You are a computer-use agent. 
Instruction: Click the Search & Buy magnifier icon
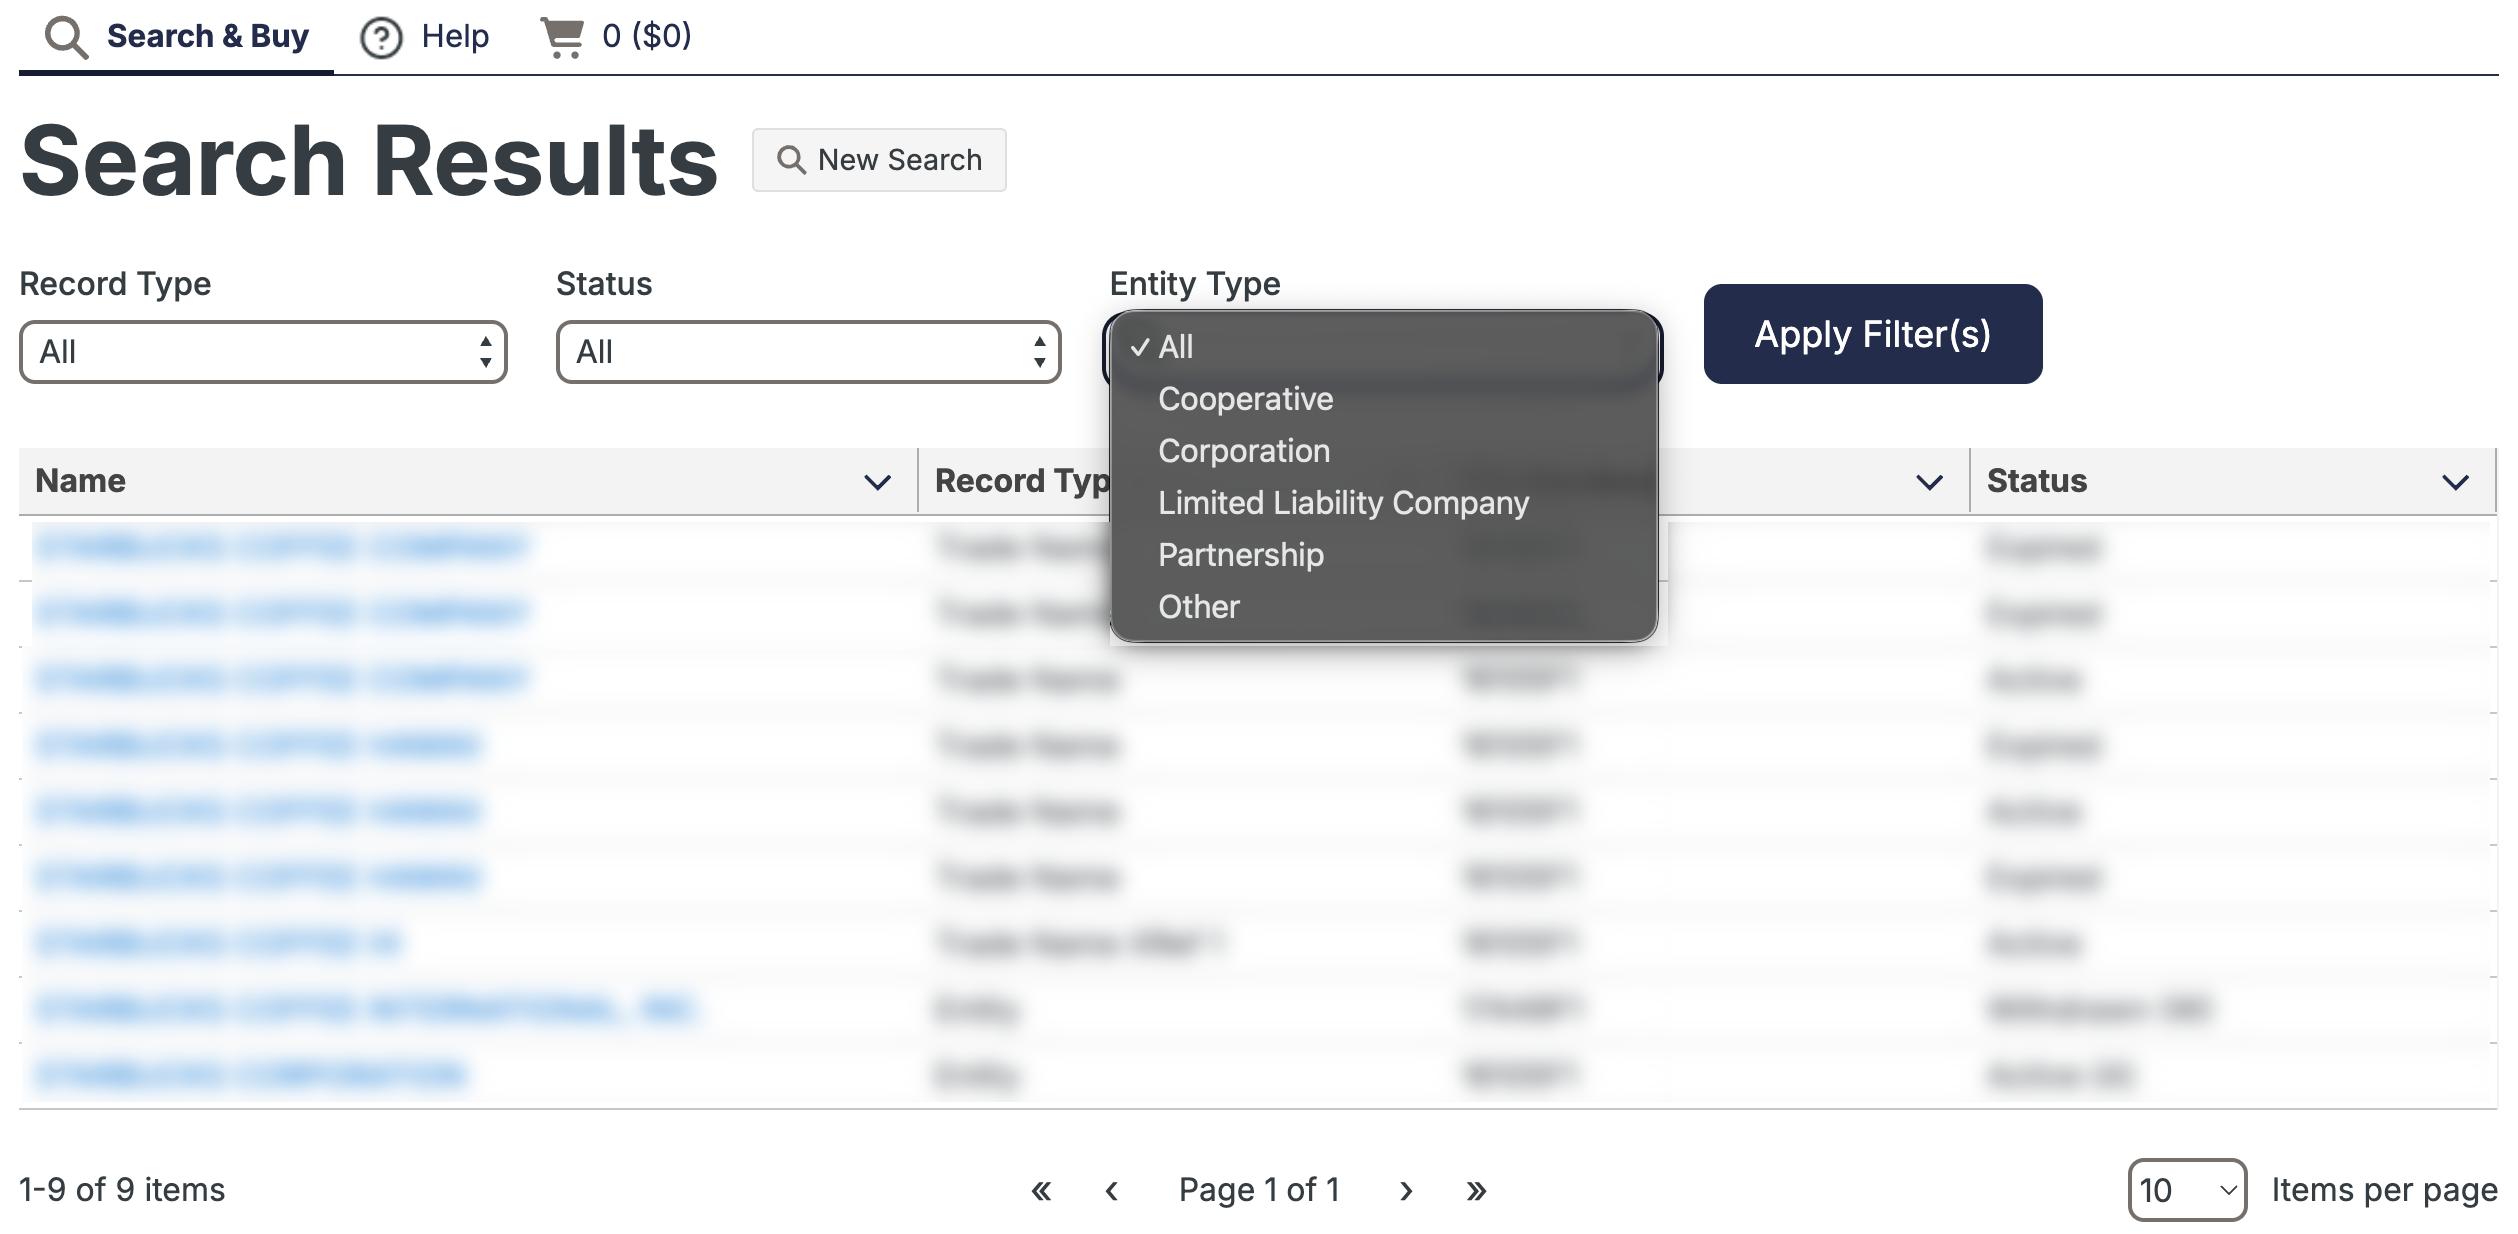coord(67,37)
